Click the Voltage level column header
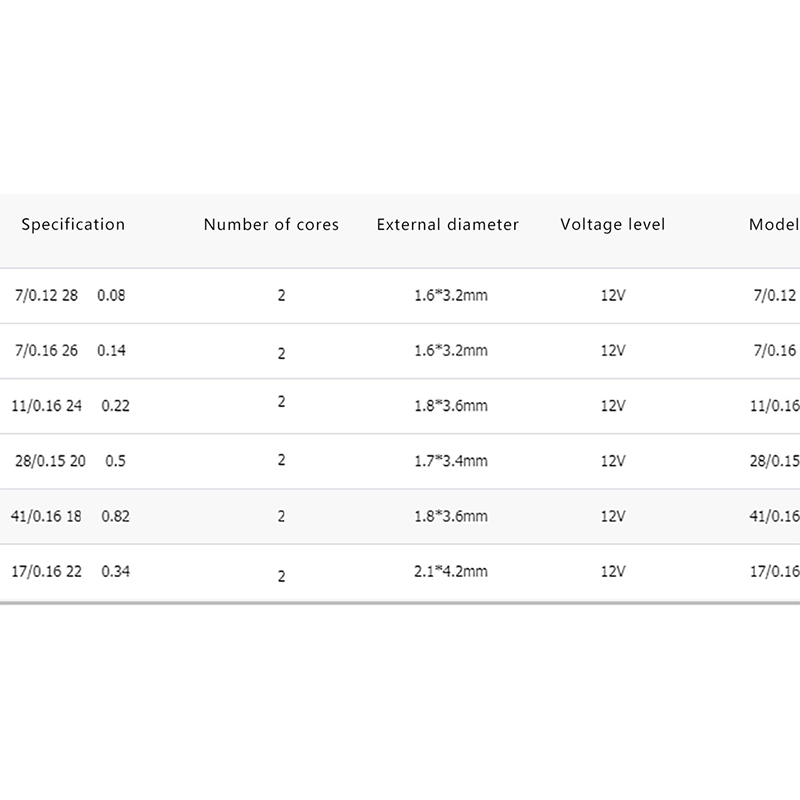Viewport: 800px width, 800px height. click(x=612, y=225)
